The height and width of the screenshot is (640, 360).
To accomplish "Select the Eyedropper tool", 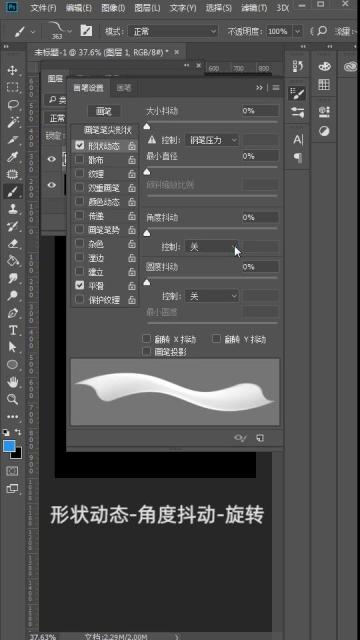I will pyautogui.click(x=12, y=157).
